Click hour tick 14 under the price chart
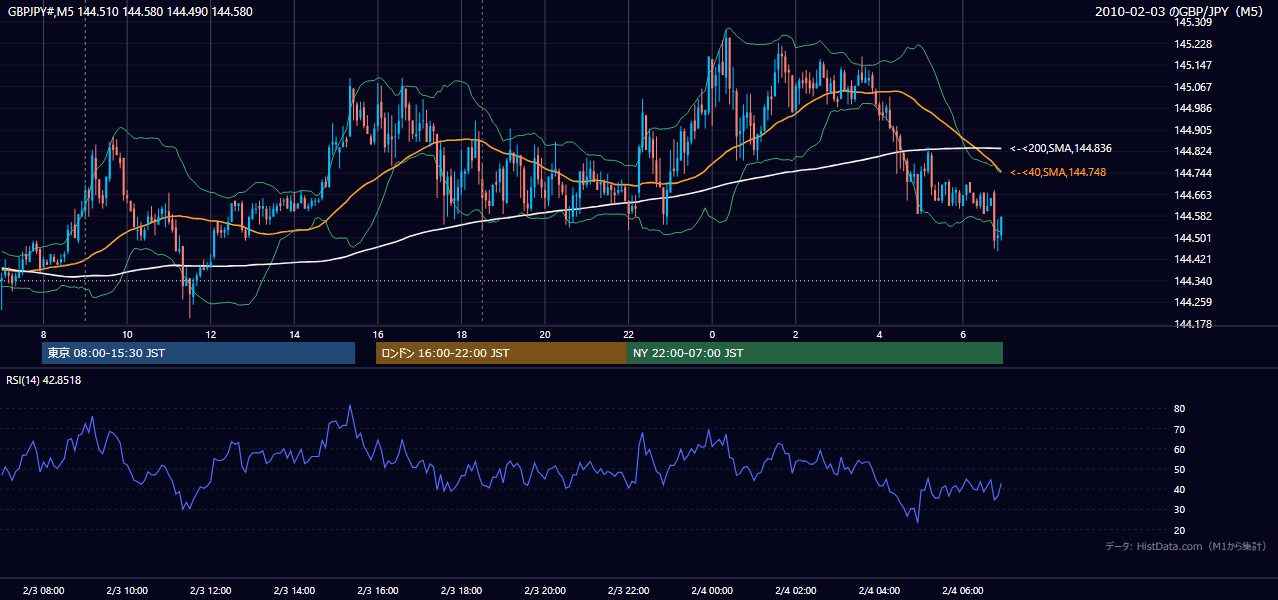The image size is (1278, 600). 294,334
